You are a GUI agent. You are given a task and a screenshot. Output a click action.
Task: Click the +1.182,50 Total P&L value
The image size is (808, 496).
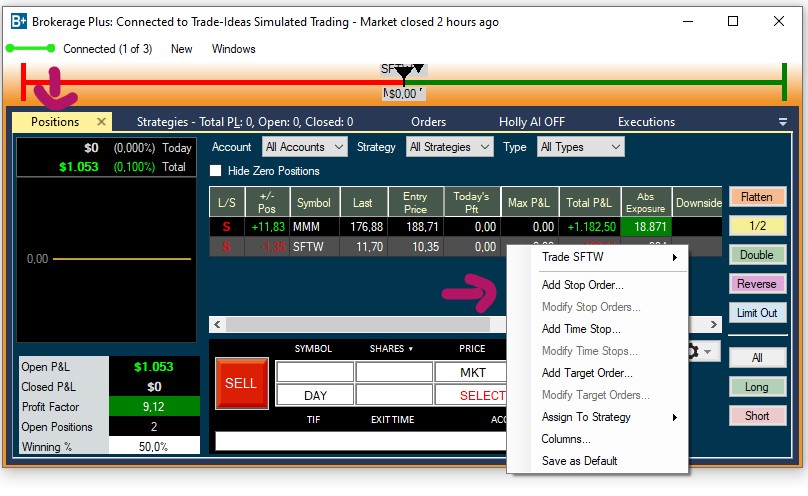[x=592, y=227]
